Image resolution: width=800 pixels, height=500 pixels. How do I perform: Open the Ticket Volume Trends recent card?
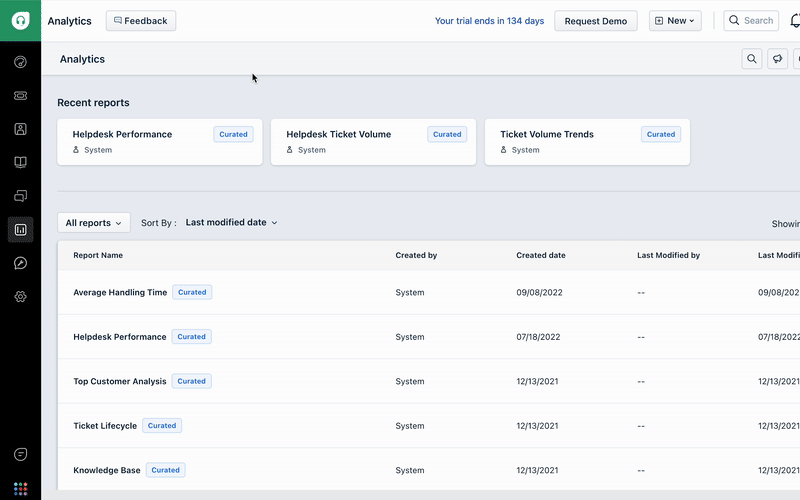point(587,142)
